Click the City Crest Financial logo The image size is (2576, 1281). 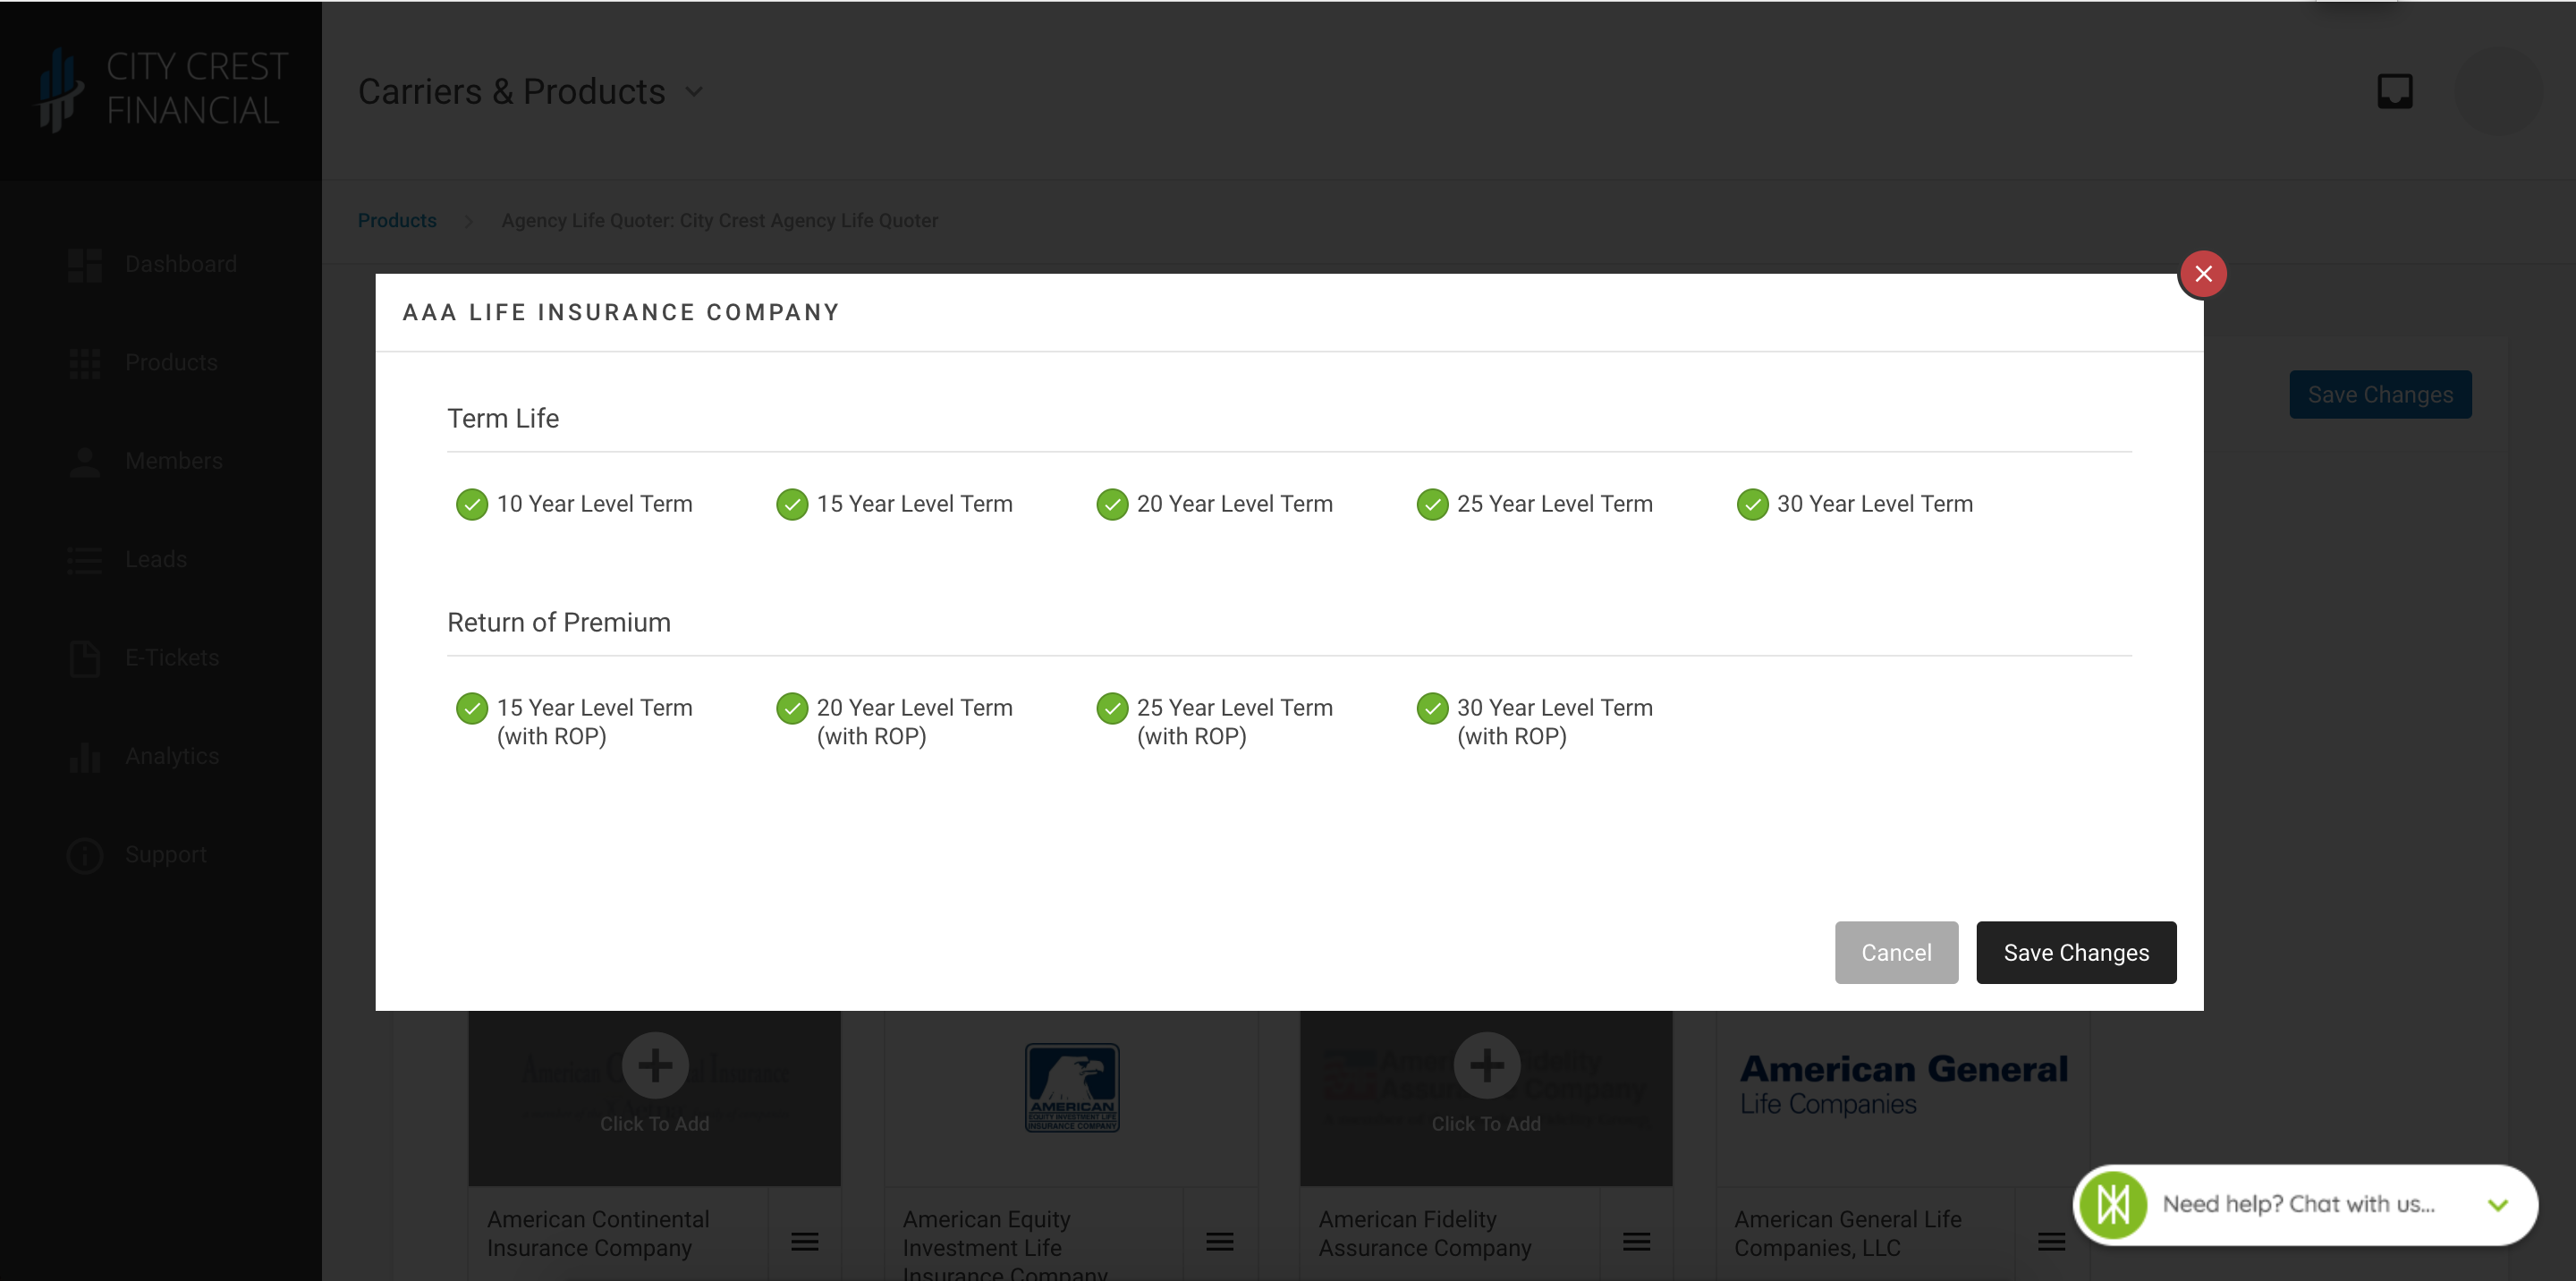point(161,90)
